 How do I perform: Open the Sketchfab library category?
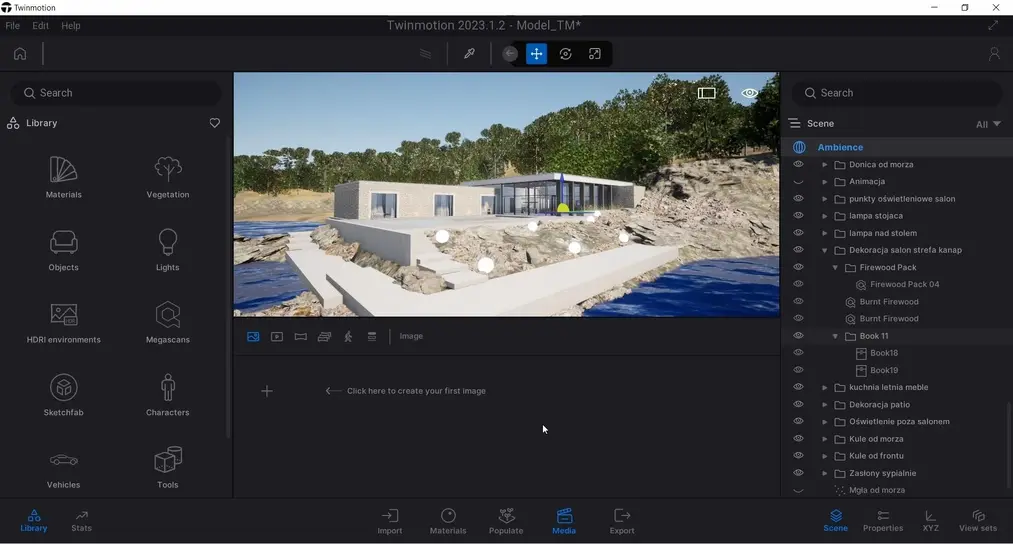click(63, 395)
